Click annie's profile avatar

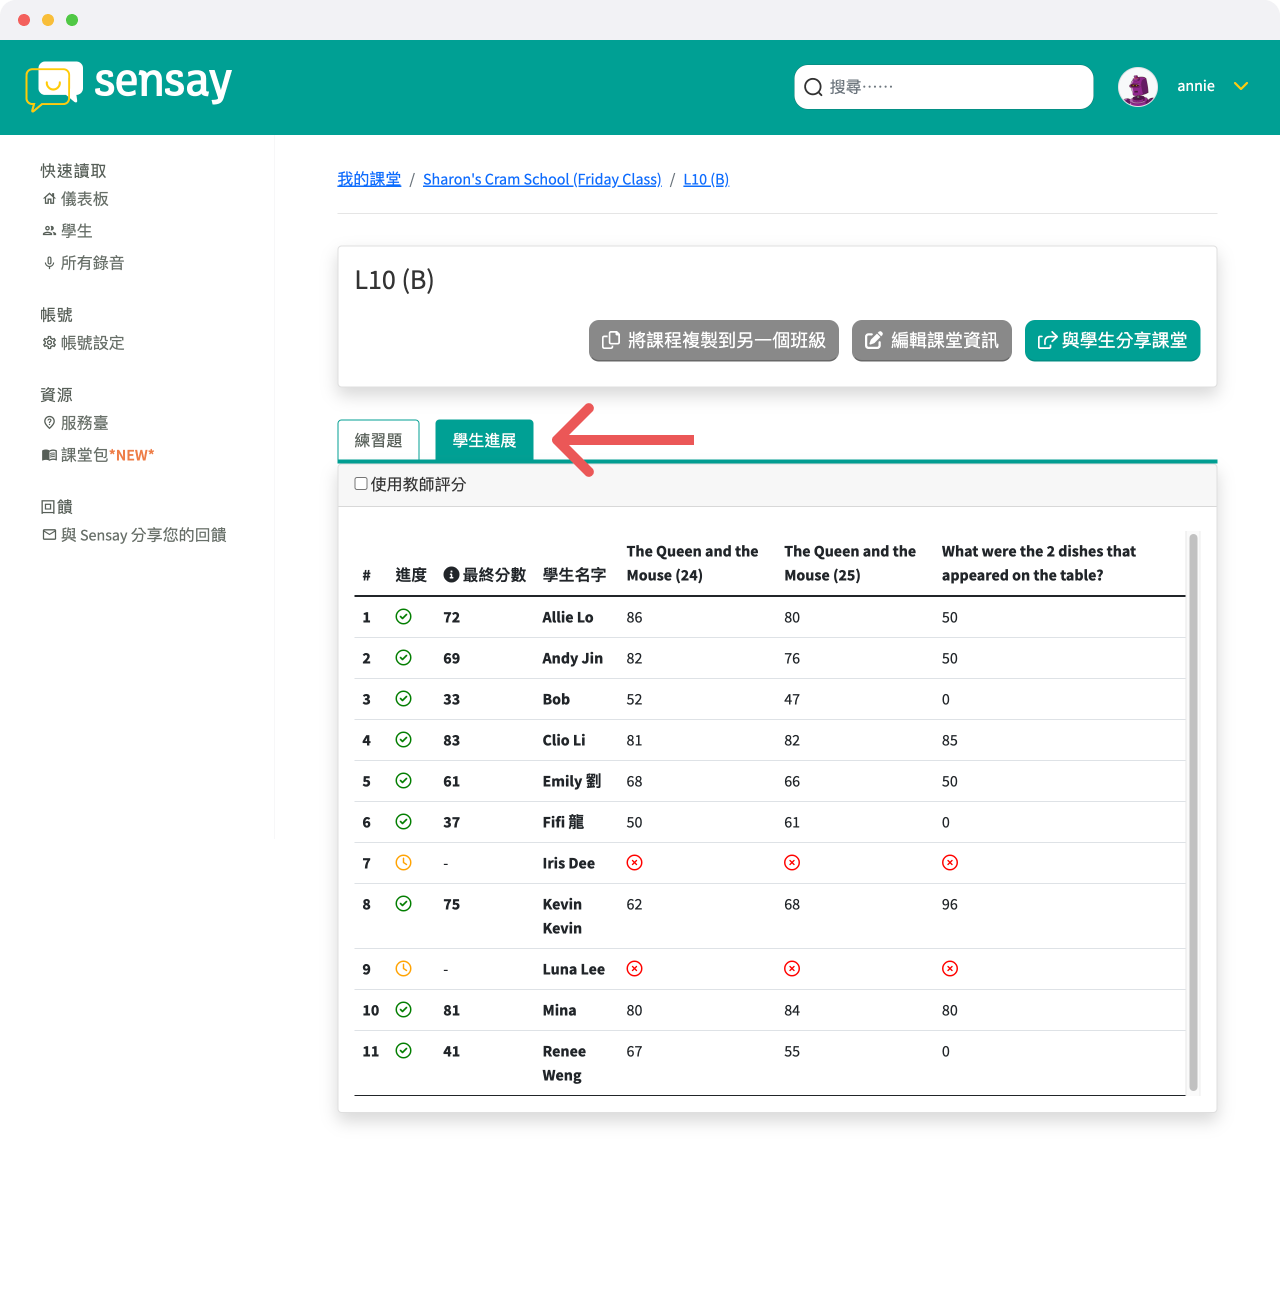[1138, 87]
